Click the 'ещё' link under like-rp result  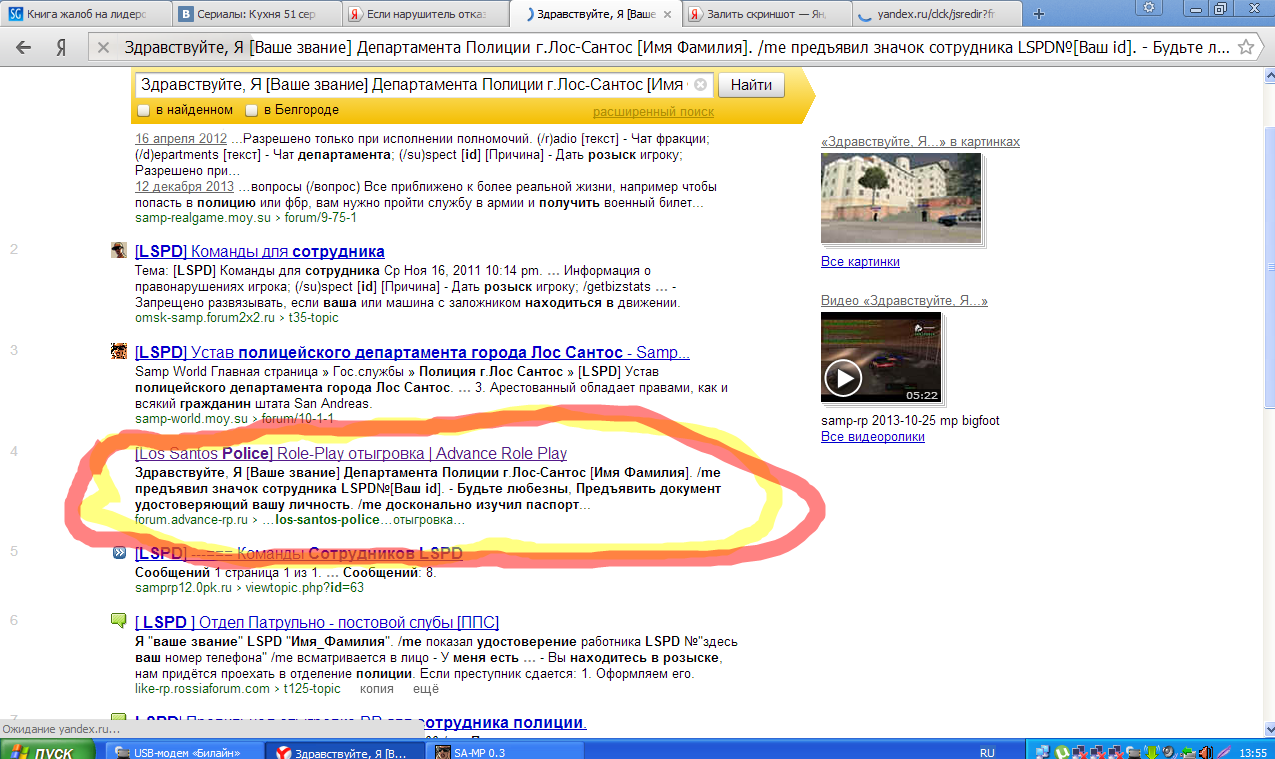pos(426,689)
